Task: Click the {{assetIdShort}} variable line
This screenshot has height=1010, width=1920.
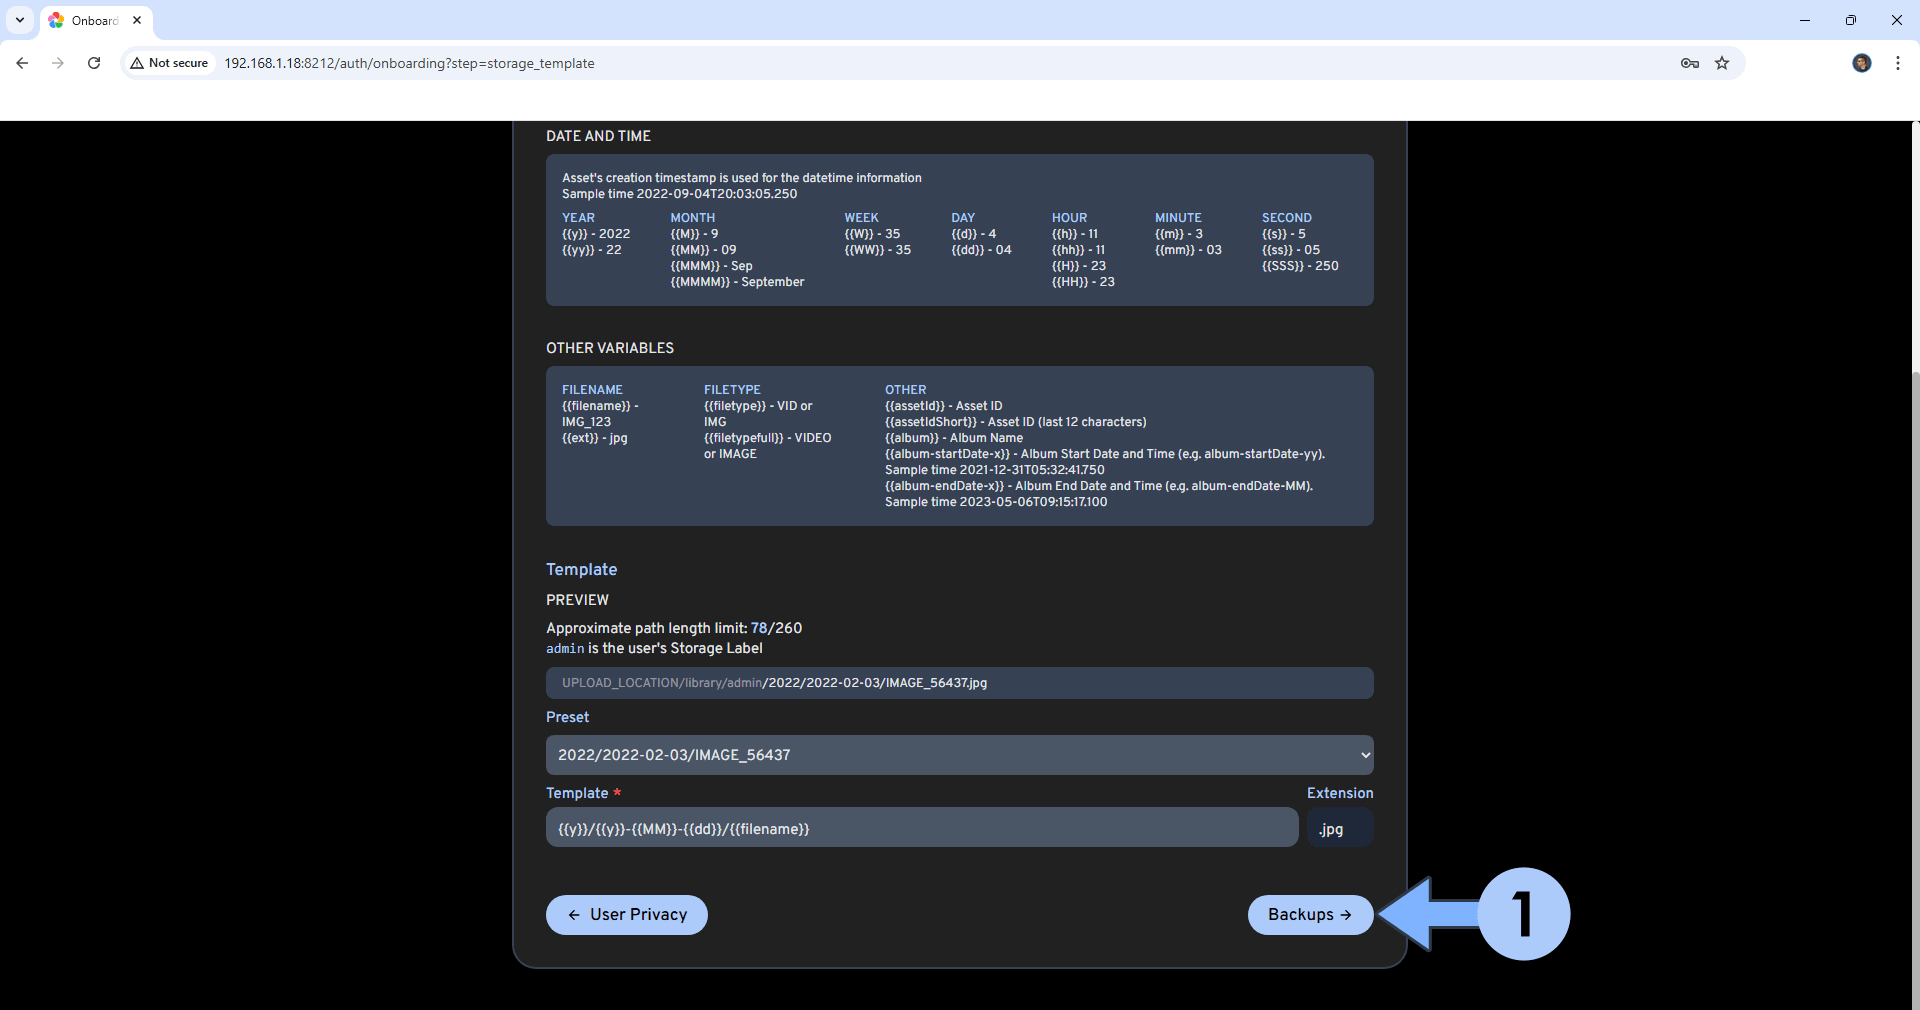Action: click(1016, 422)
